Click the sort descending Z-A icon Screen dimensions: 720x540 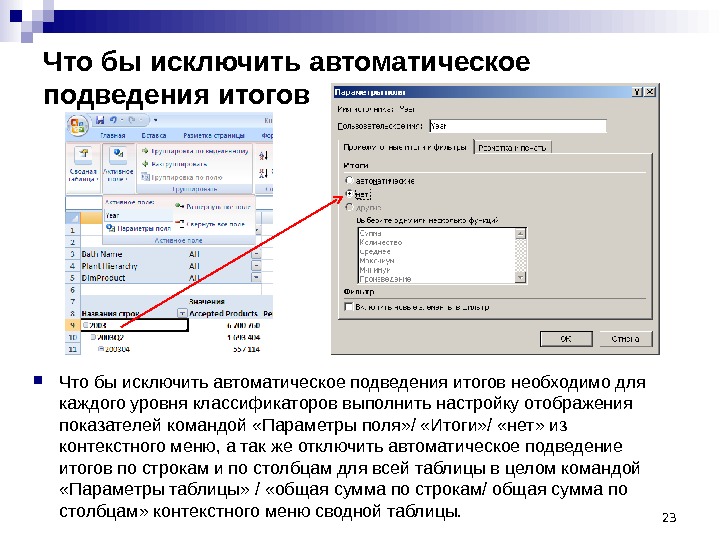263,174
